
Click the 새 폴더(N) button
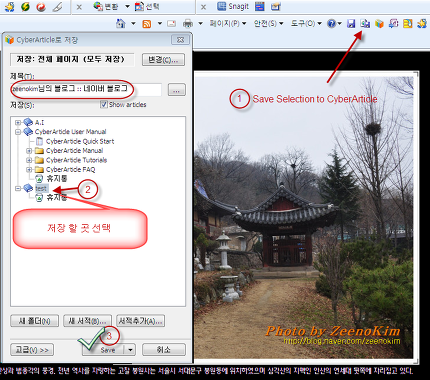[x=35, y=321]
